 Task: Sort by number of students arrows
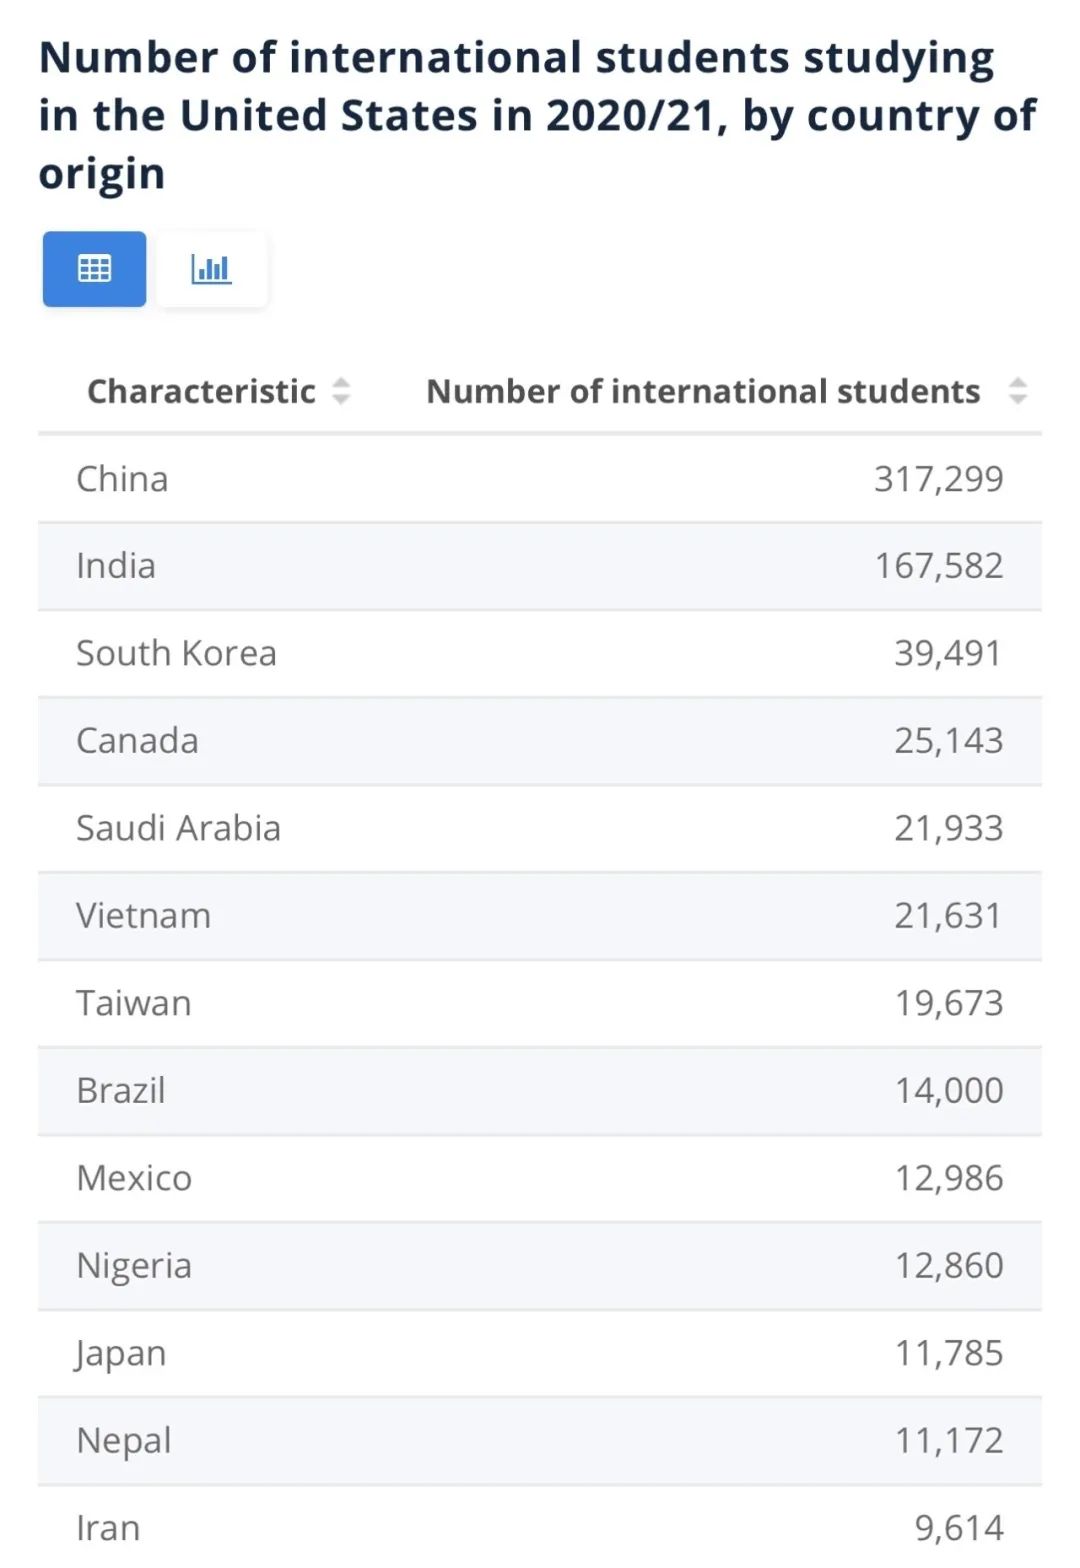click(x=1017, y=391)
